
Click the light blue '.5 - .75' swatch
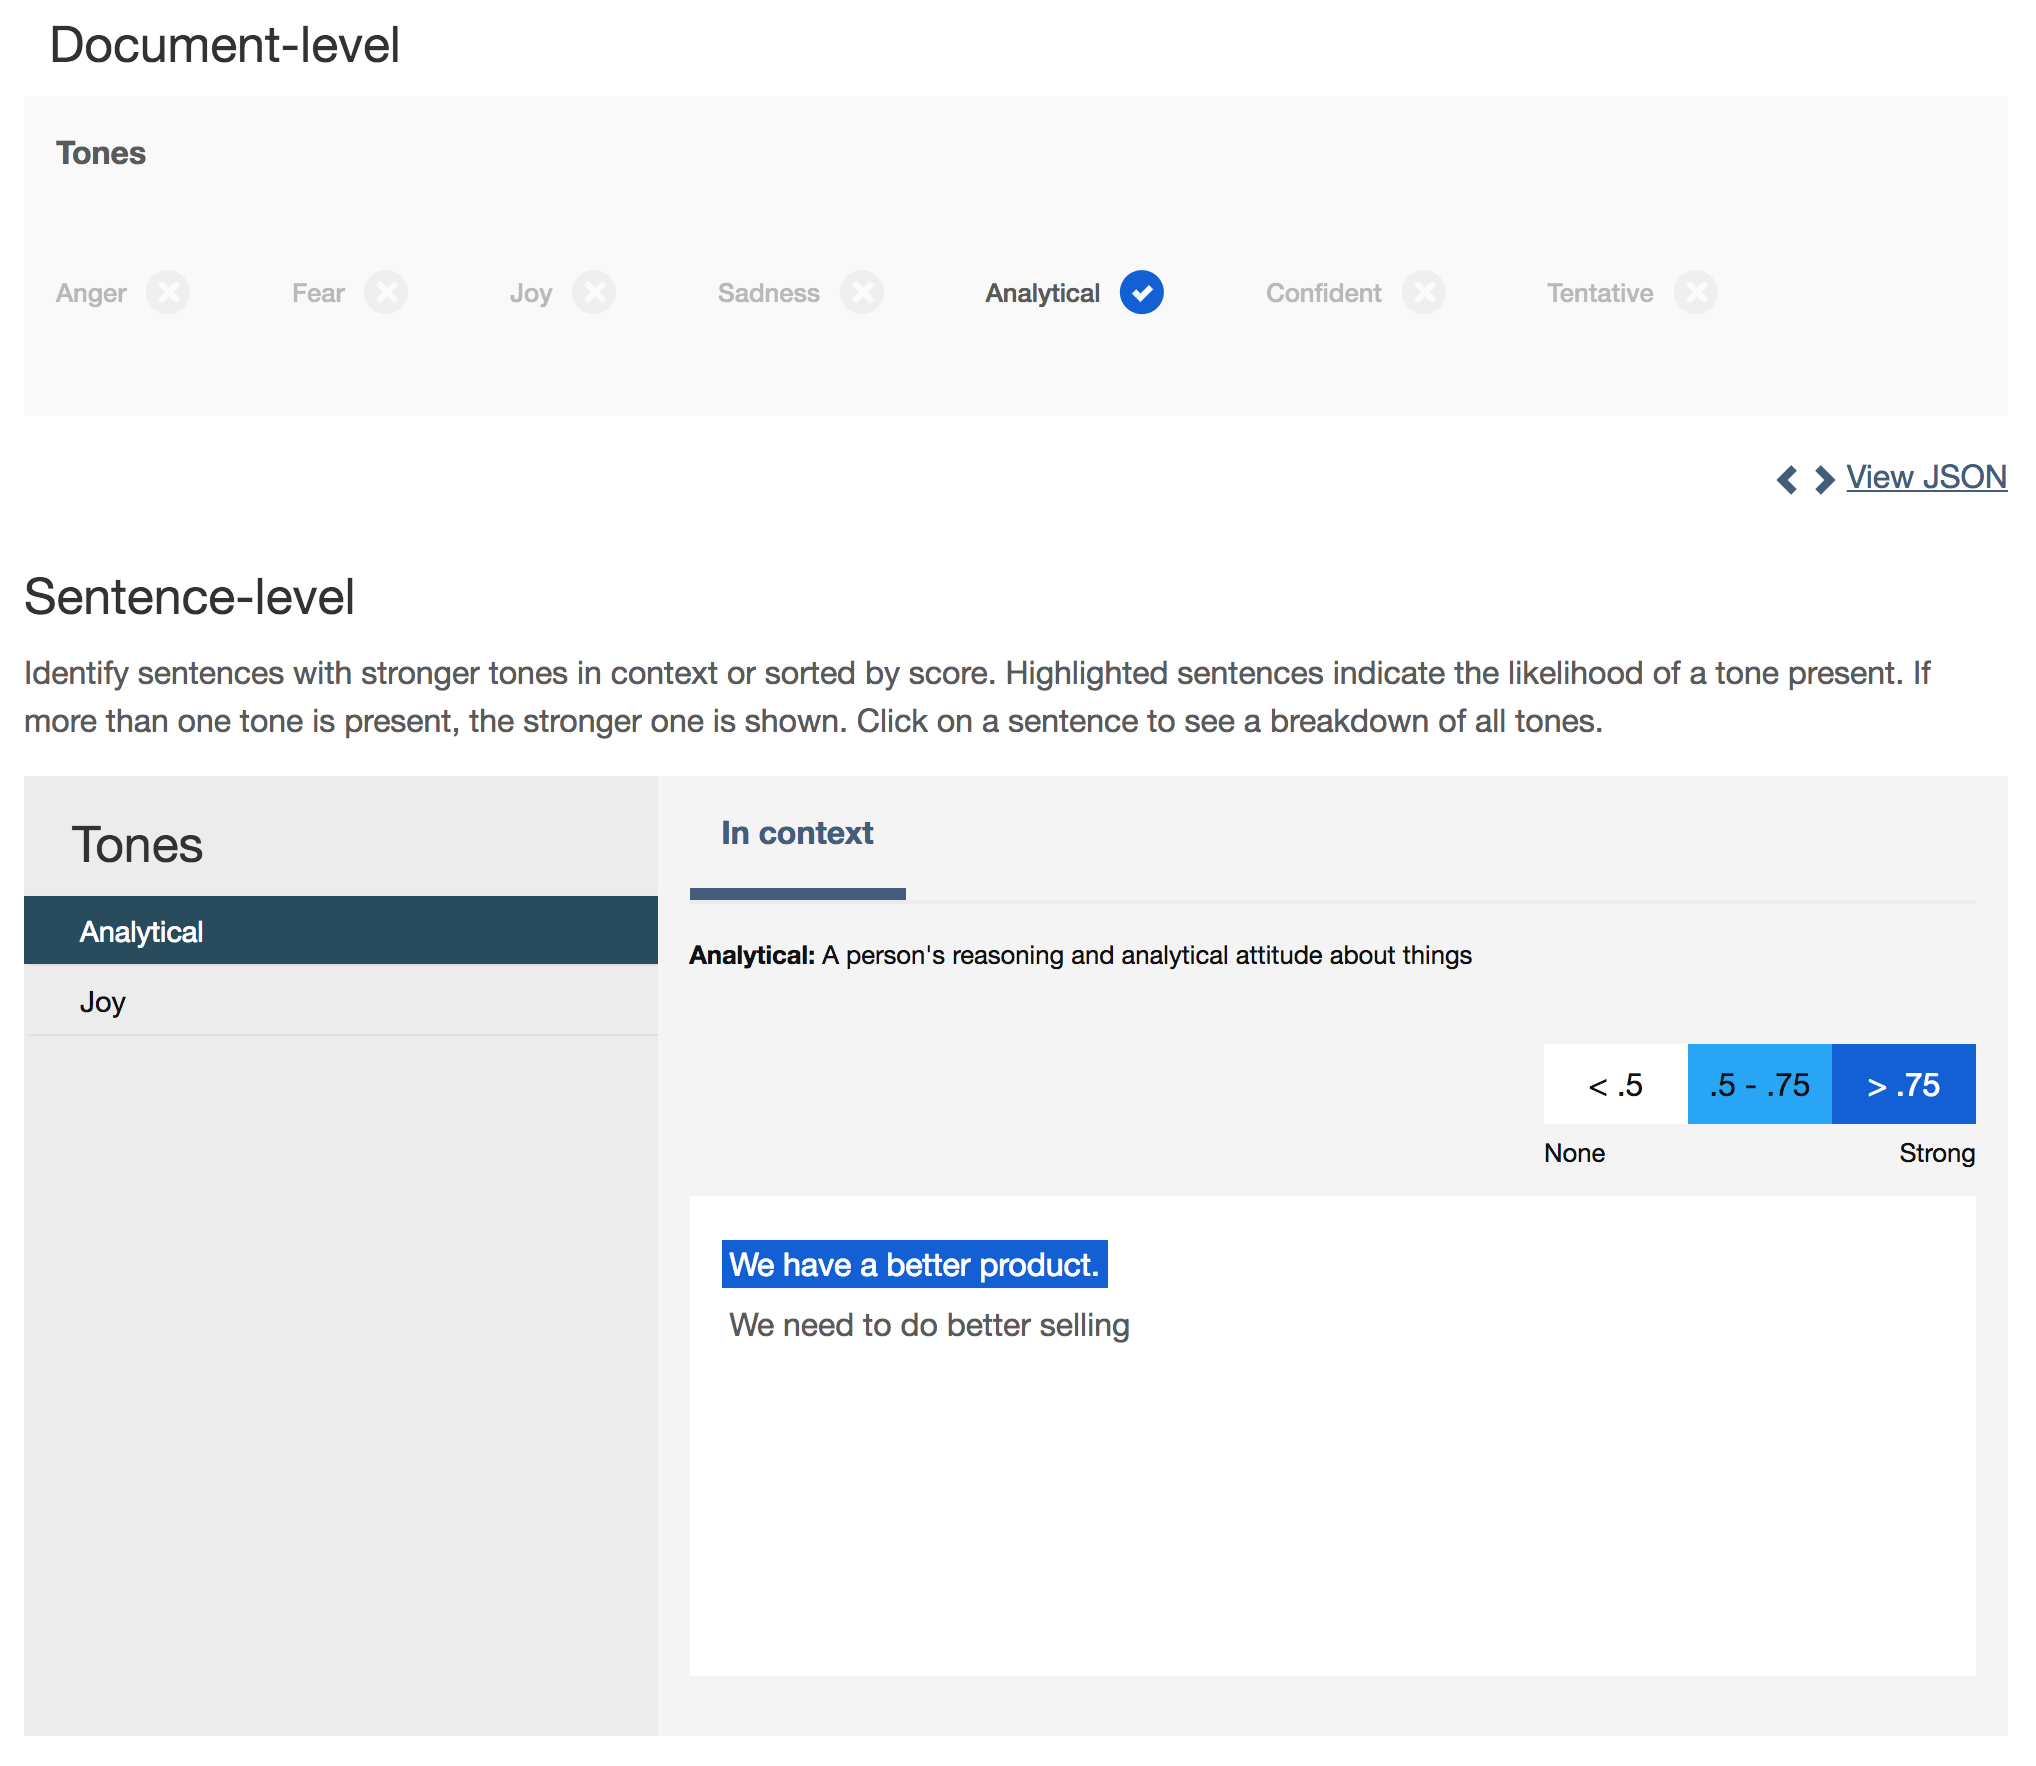pyautogui.click(x=1759, y=1084)
